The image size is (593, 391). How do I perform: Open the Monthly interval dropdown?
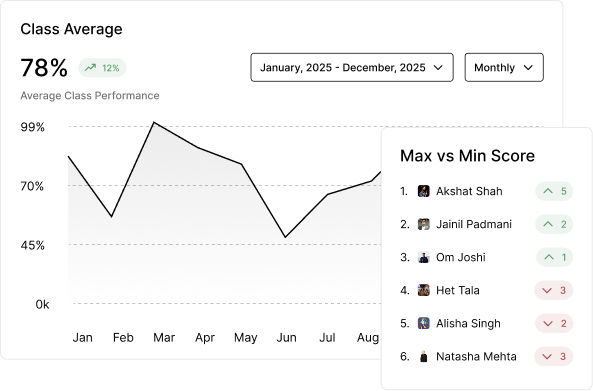pyautogui.click(x=504, y=67)
